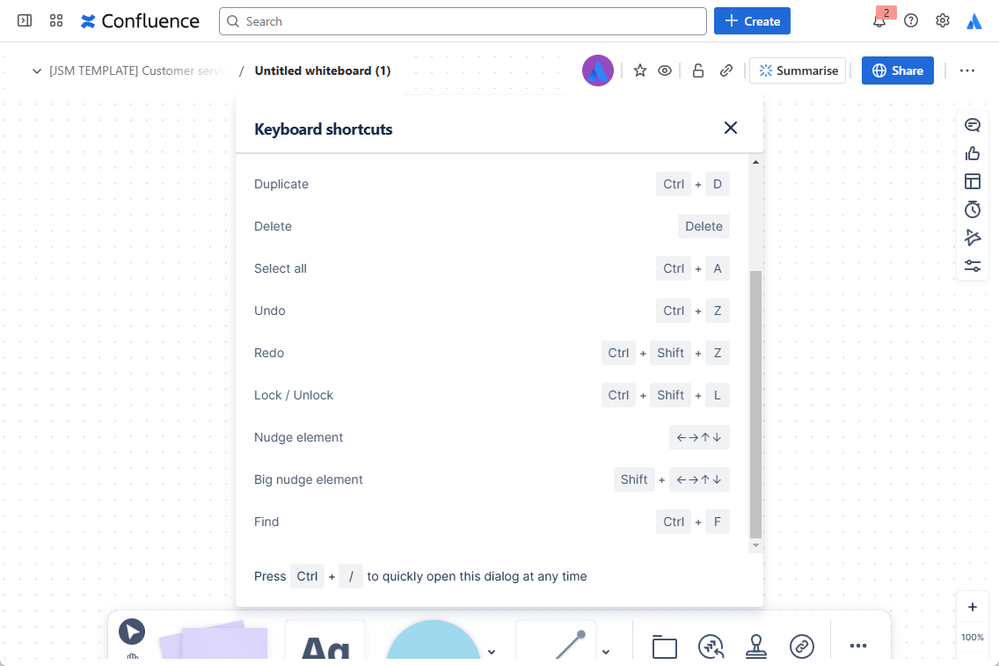Open notifications bell

click(879, 21)
